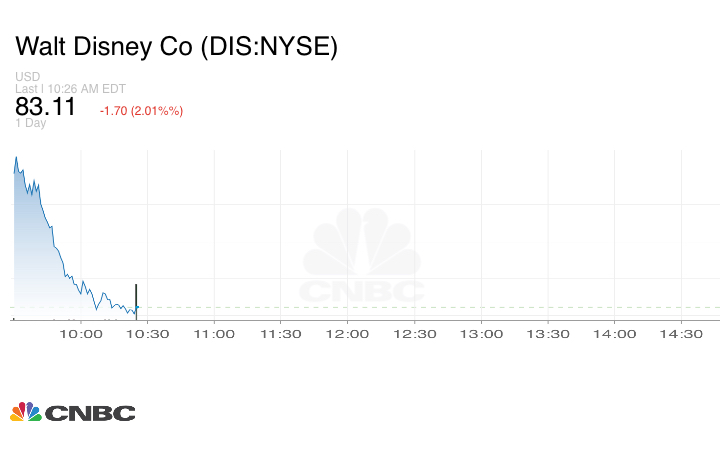
Task: Click the CNBC peacock logo icon
Action: 26,412
